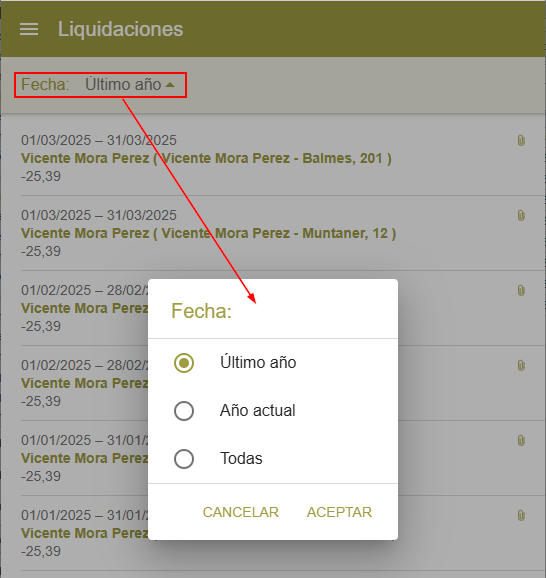Select the Todas radio option

[184, 459]
